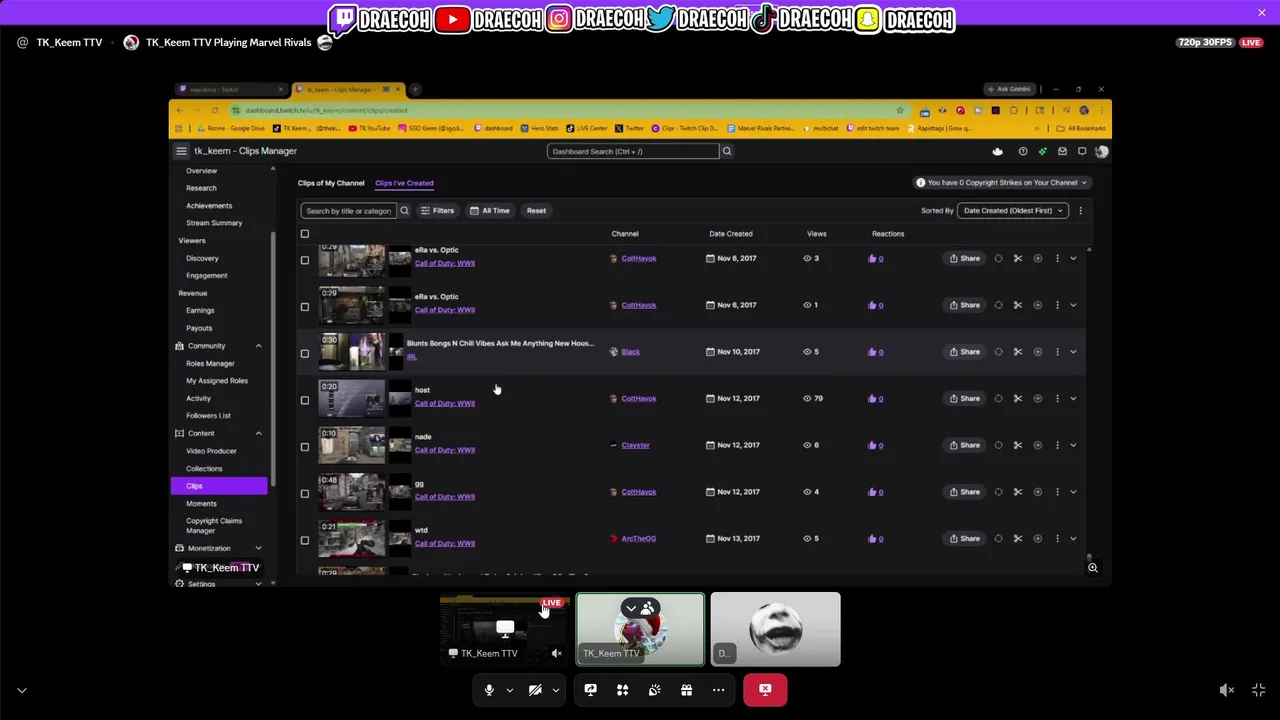Exit fullscreen with the bottom-right icon
Screen dimensions: 1280x720
click(x=1259, y=690)
